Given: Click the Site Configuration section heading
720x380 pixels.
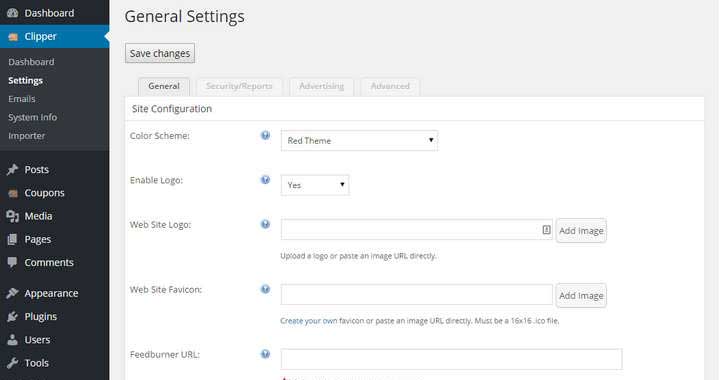Looking at the screenshot, I should click(x=172, y=109).
